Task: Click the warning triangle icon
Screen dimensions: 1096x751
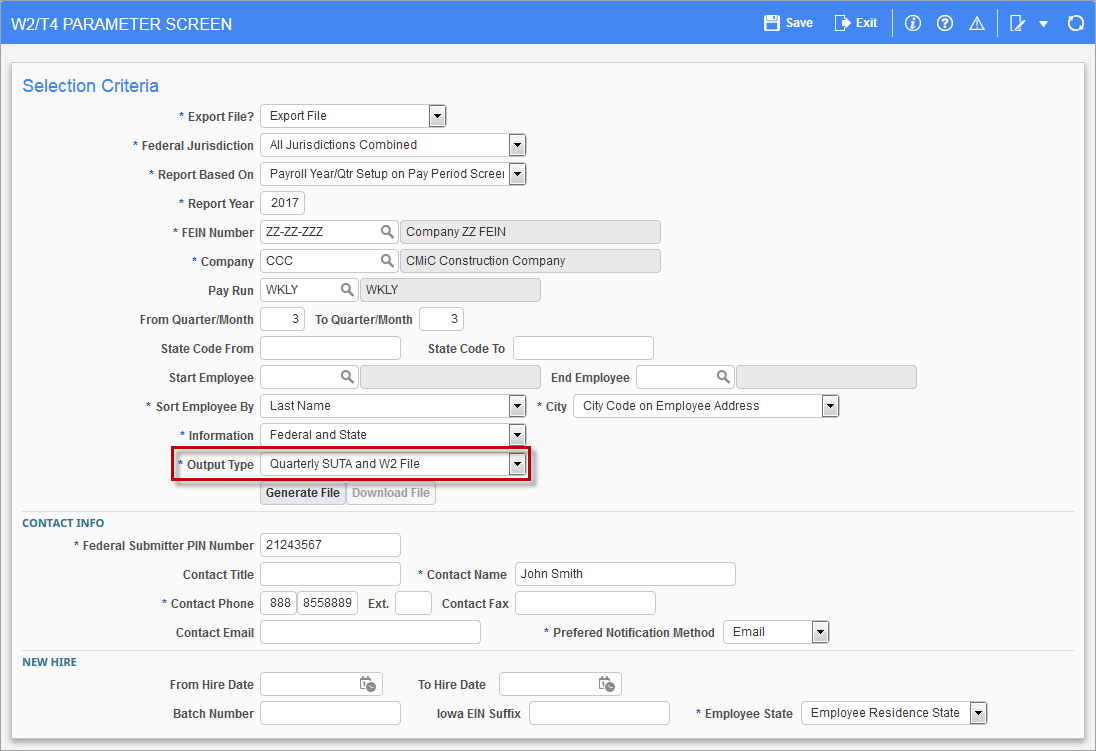Action: 977,23
